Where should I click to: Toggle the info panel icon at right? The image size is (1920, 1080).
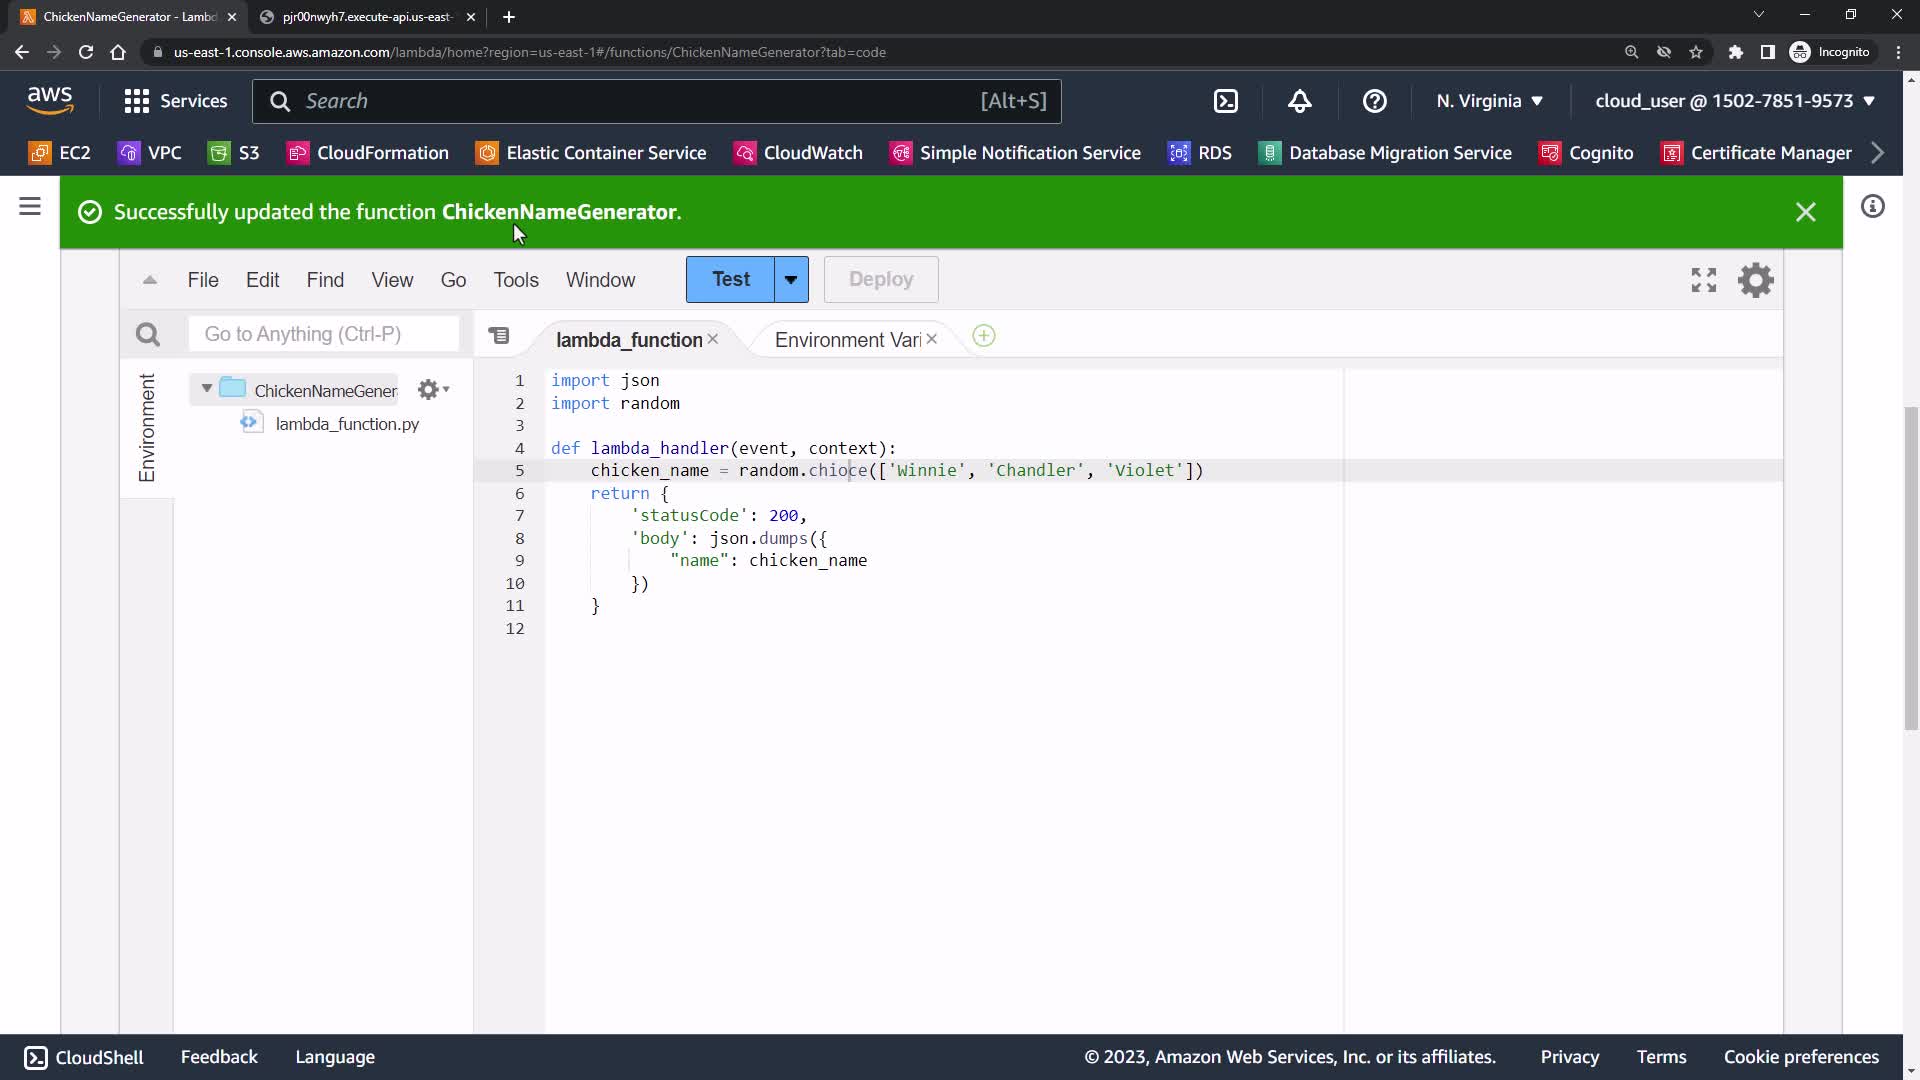coord(1872,207)
